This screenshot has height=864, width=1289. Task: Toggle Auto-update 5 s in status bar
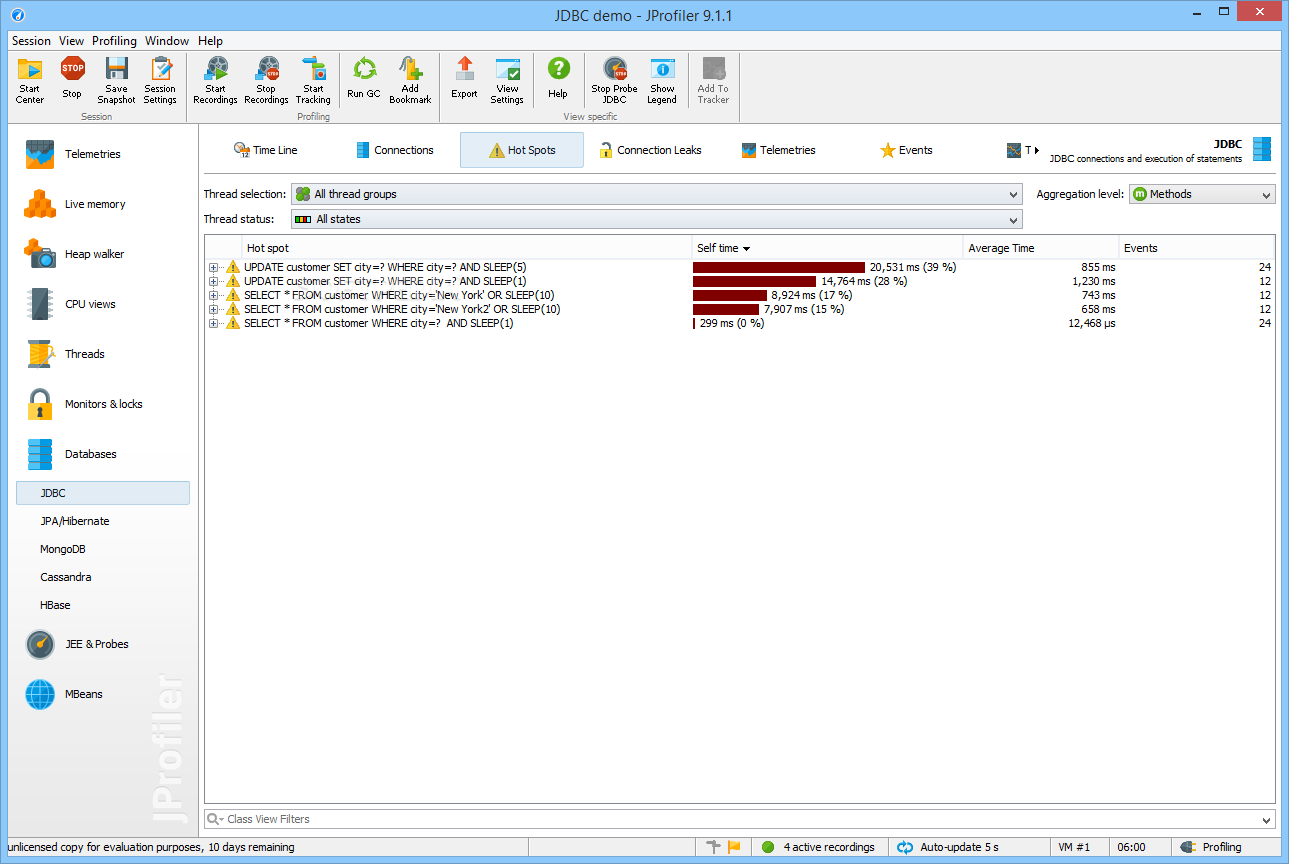pyautogui.click(x=948, y=847)
